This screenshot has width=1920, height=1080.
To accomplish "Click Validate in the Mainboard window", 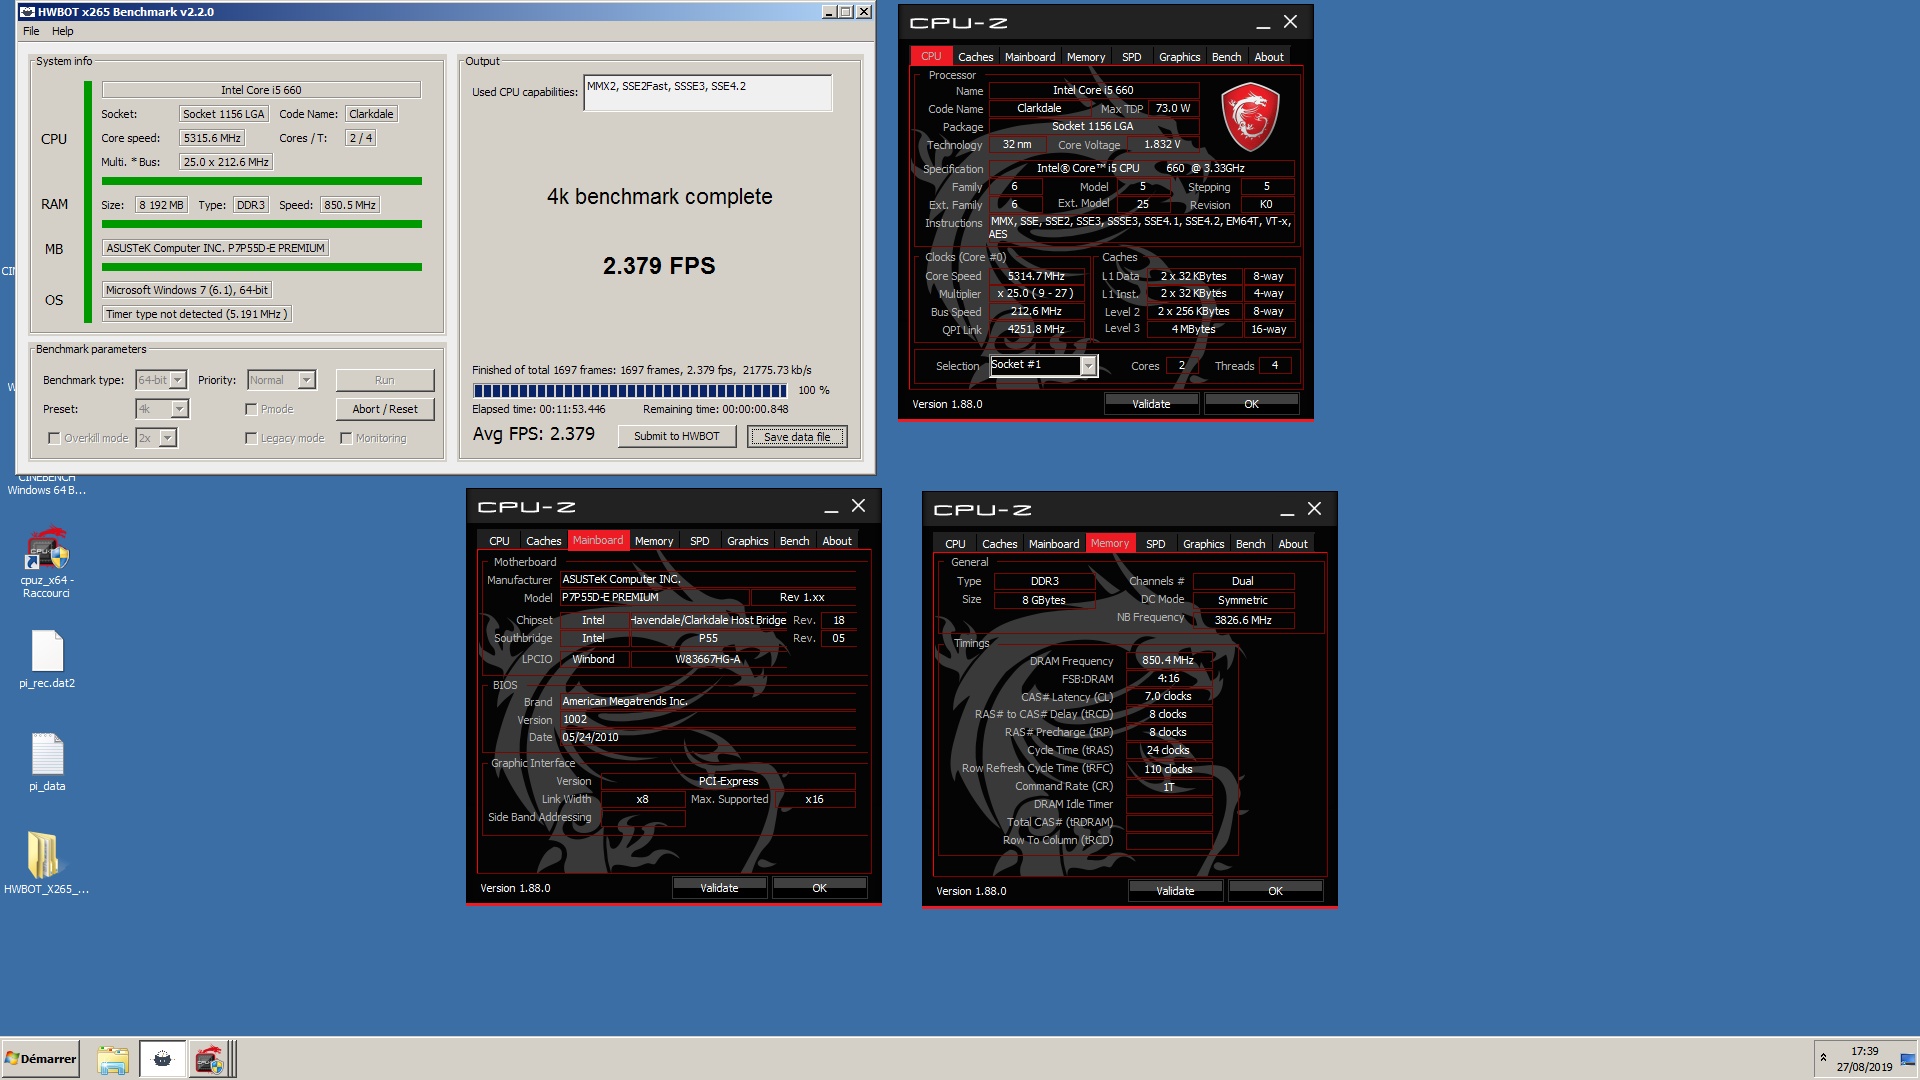I will point(719,888).
